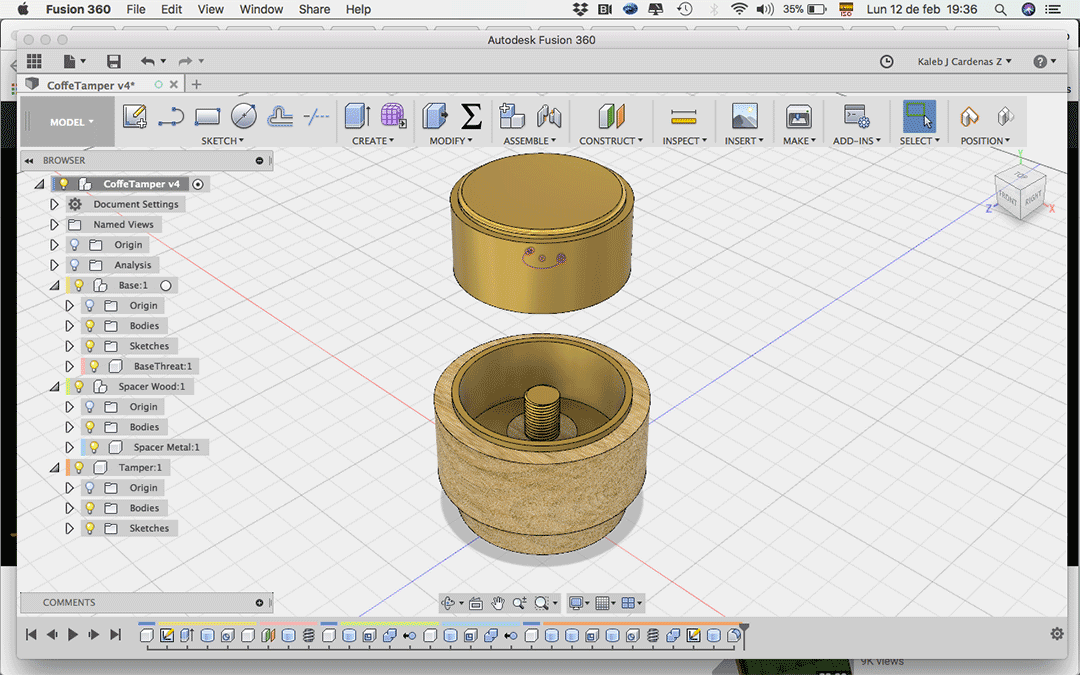1080x675 pixels.
Task: Toggle visibility of Spacer Metal:1
Action: (94, 447)
